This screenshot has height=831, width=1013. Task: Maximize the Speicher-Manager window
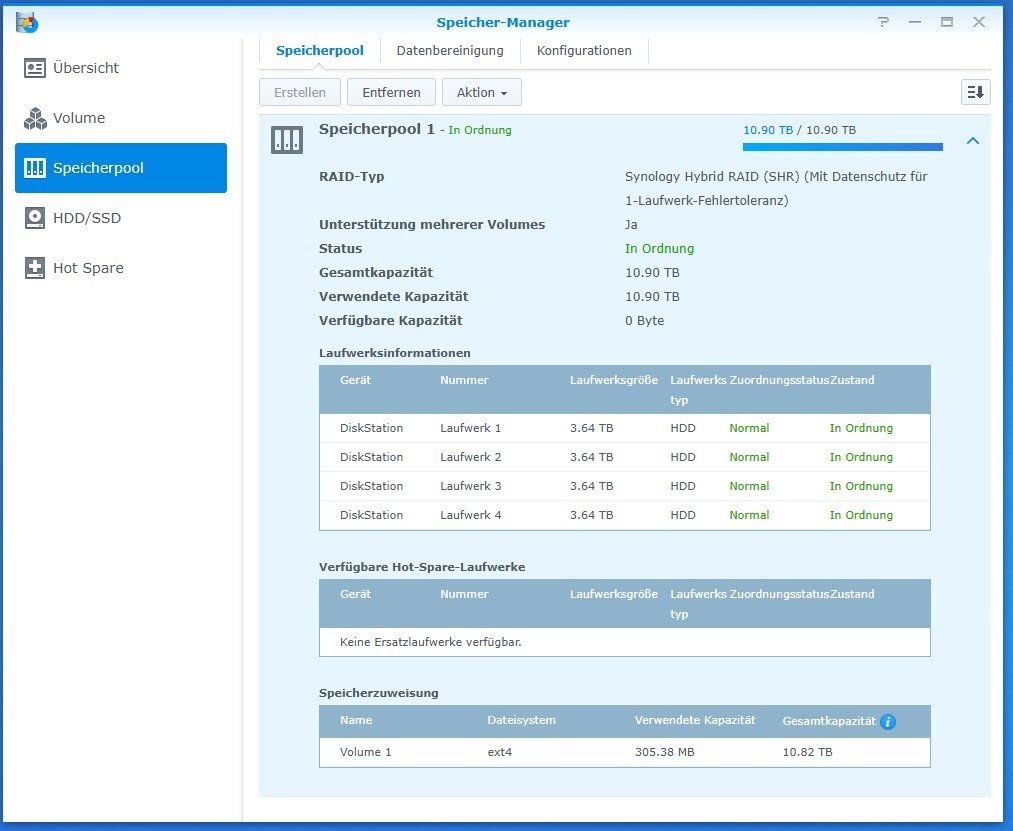click(947, 22)
